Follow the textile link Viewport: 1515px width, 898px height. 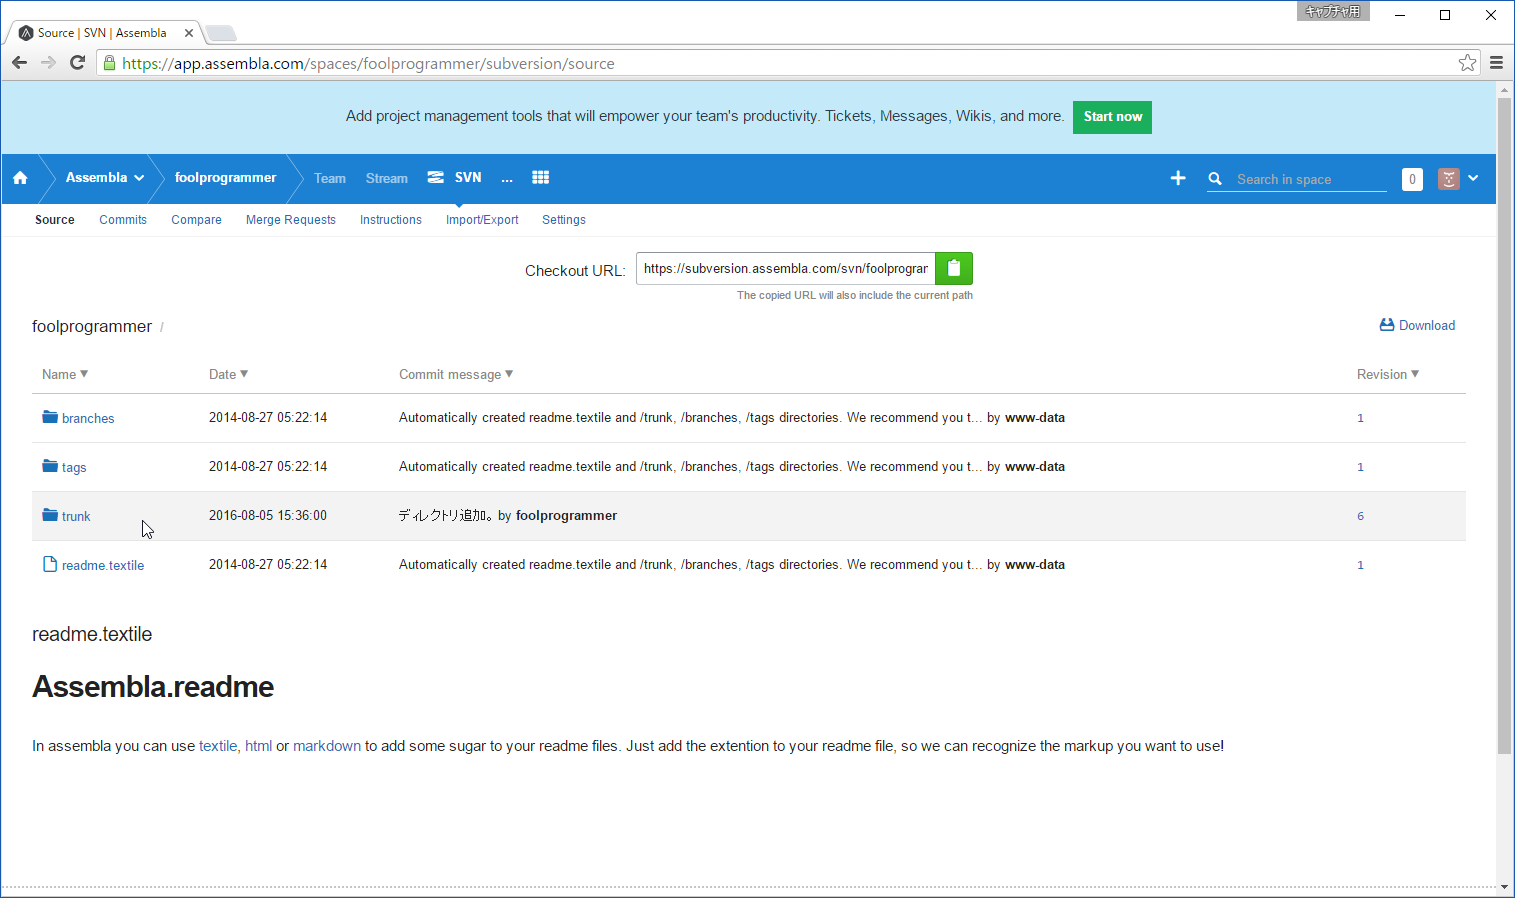[x=218, y=746]
